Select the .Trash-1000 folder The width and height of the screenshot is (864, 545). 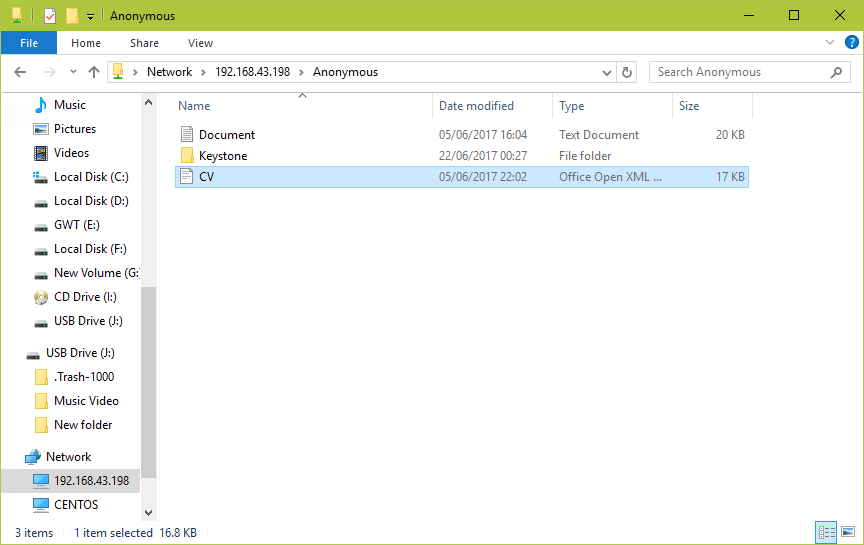pyautogui.click(x=84, y=377)
